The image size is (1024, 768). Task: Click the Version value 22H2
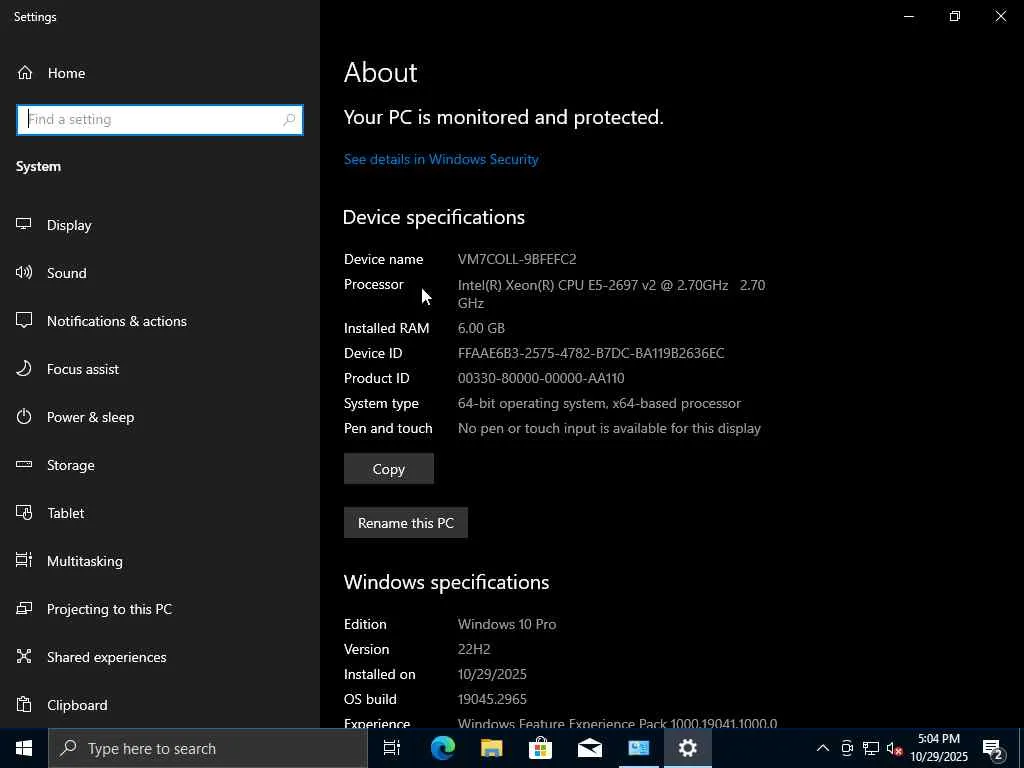click(474, 649)
